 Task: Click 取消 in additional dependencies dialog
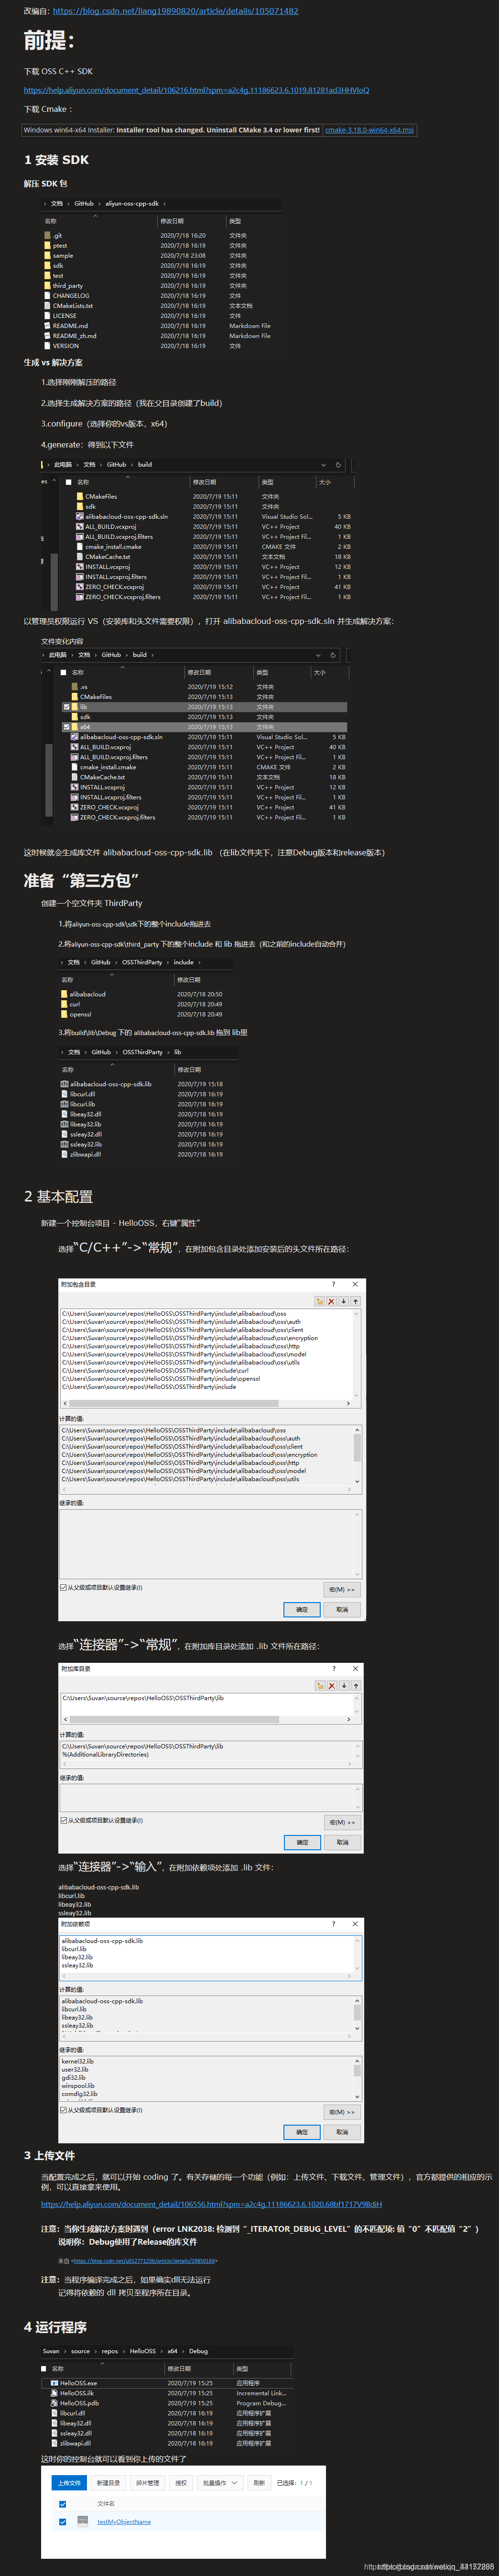point(342,2132)
